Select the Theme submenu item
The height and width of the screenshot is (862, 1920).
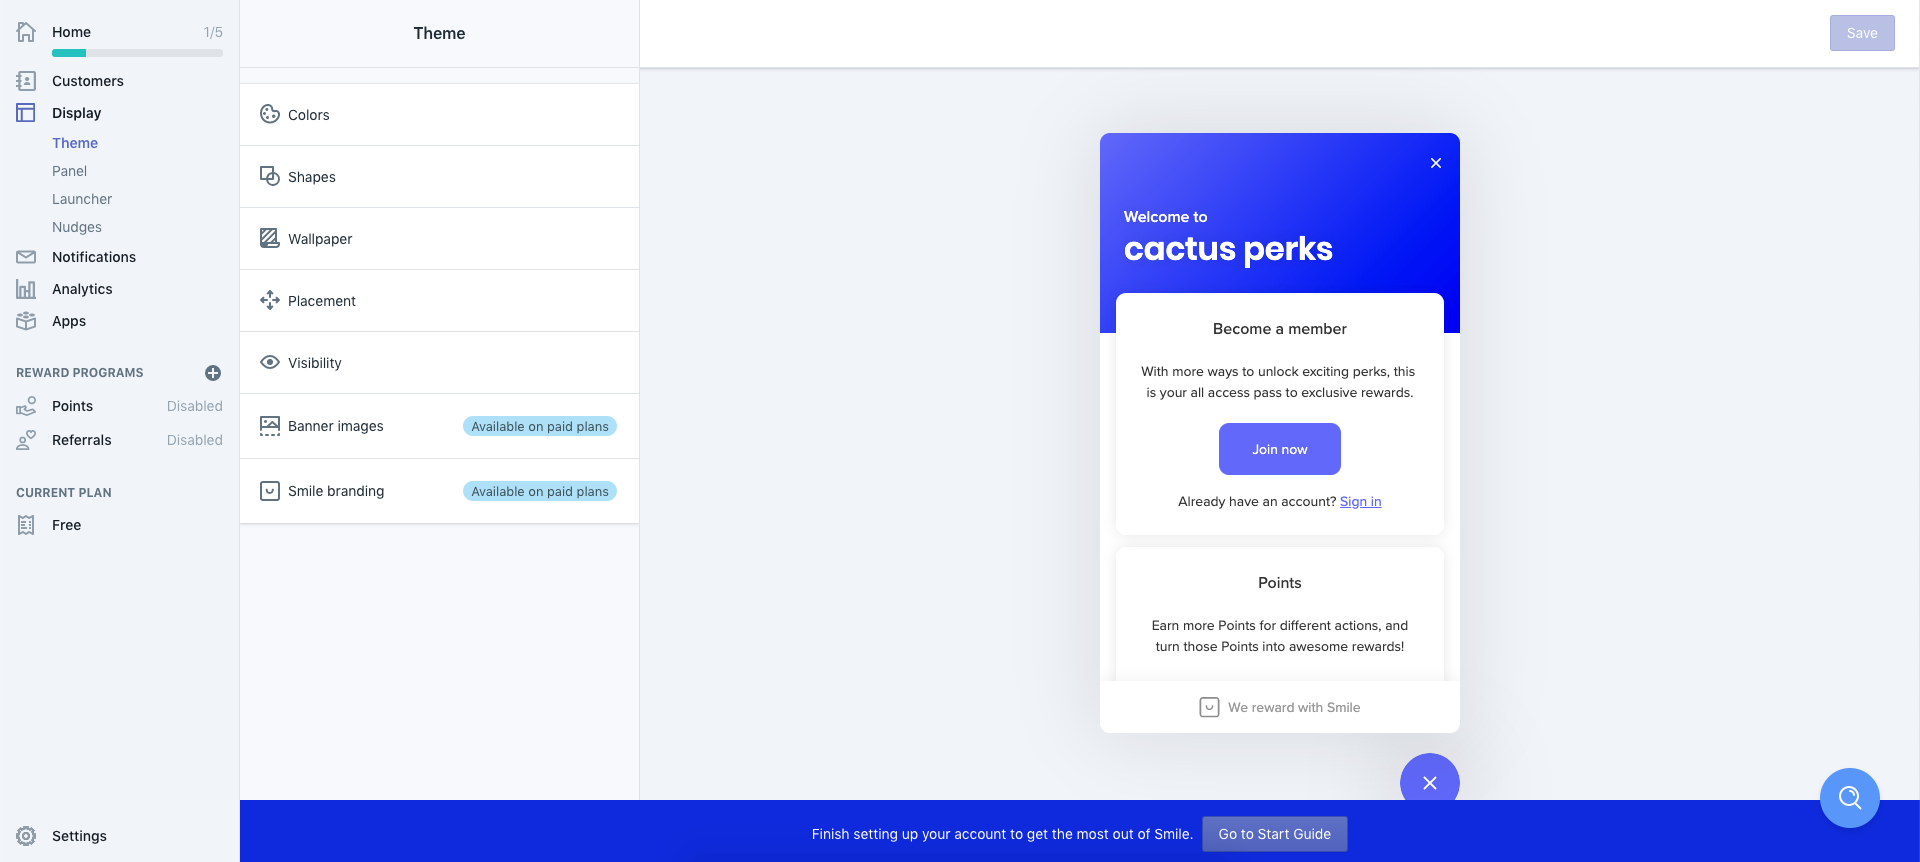tap(75, 143)
